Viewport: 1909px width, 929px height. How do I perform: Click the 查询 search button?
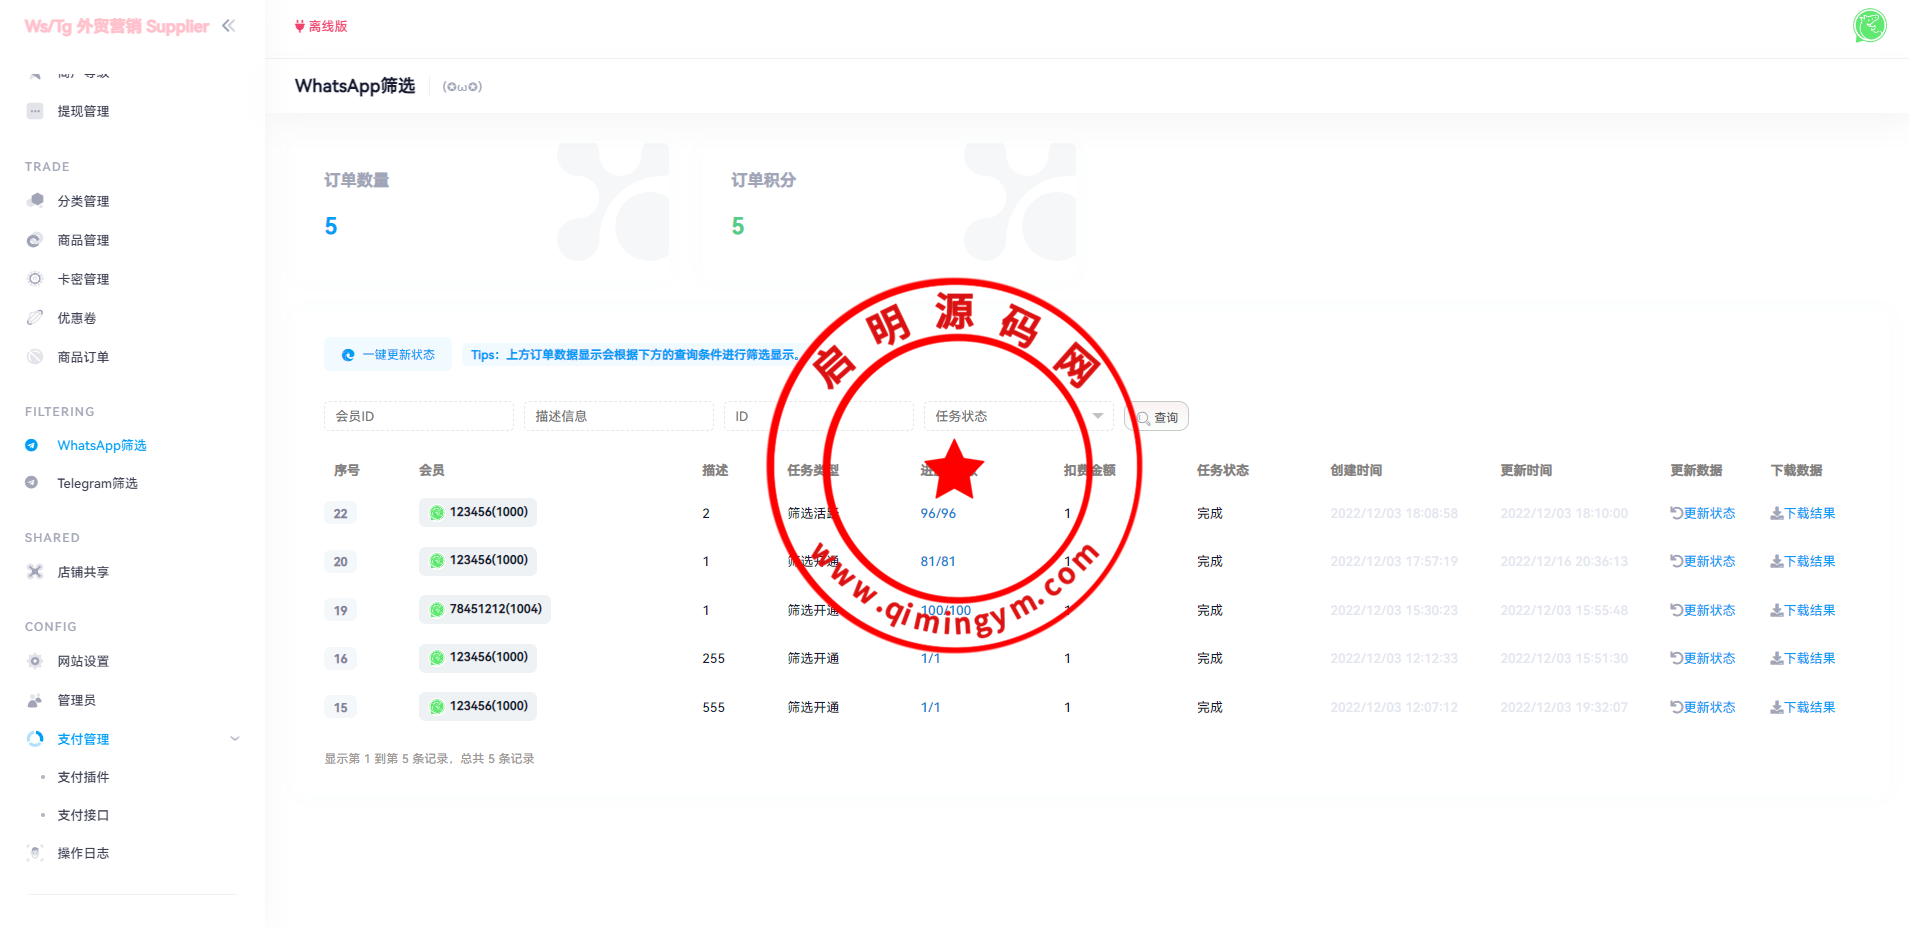[1157, 417]
